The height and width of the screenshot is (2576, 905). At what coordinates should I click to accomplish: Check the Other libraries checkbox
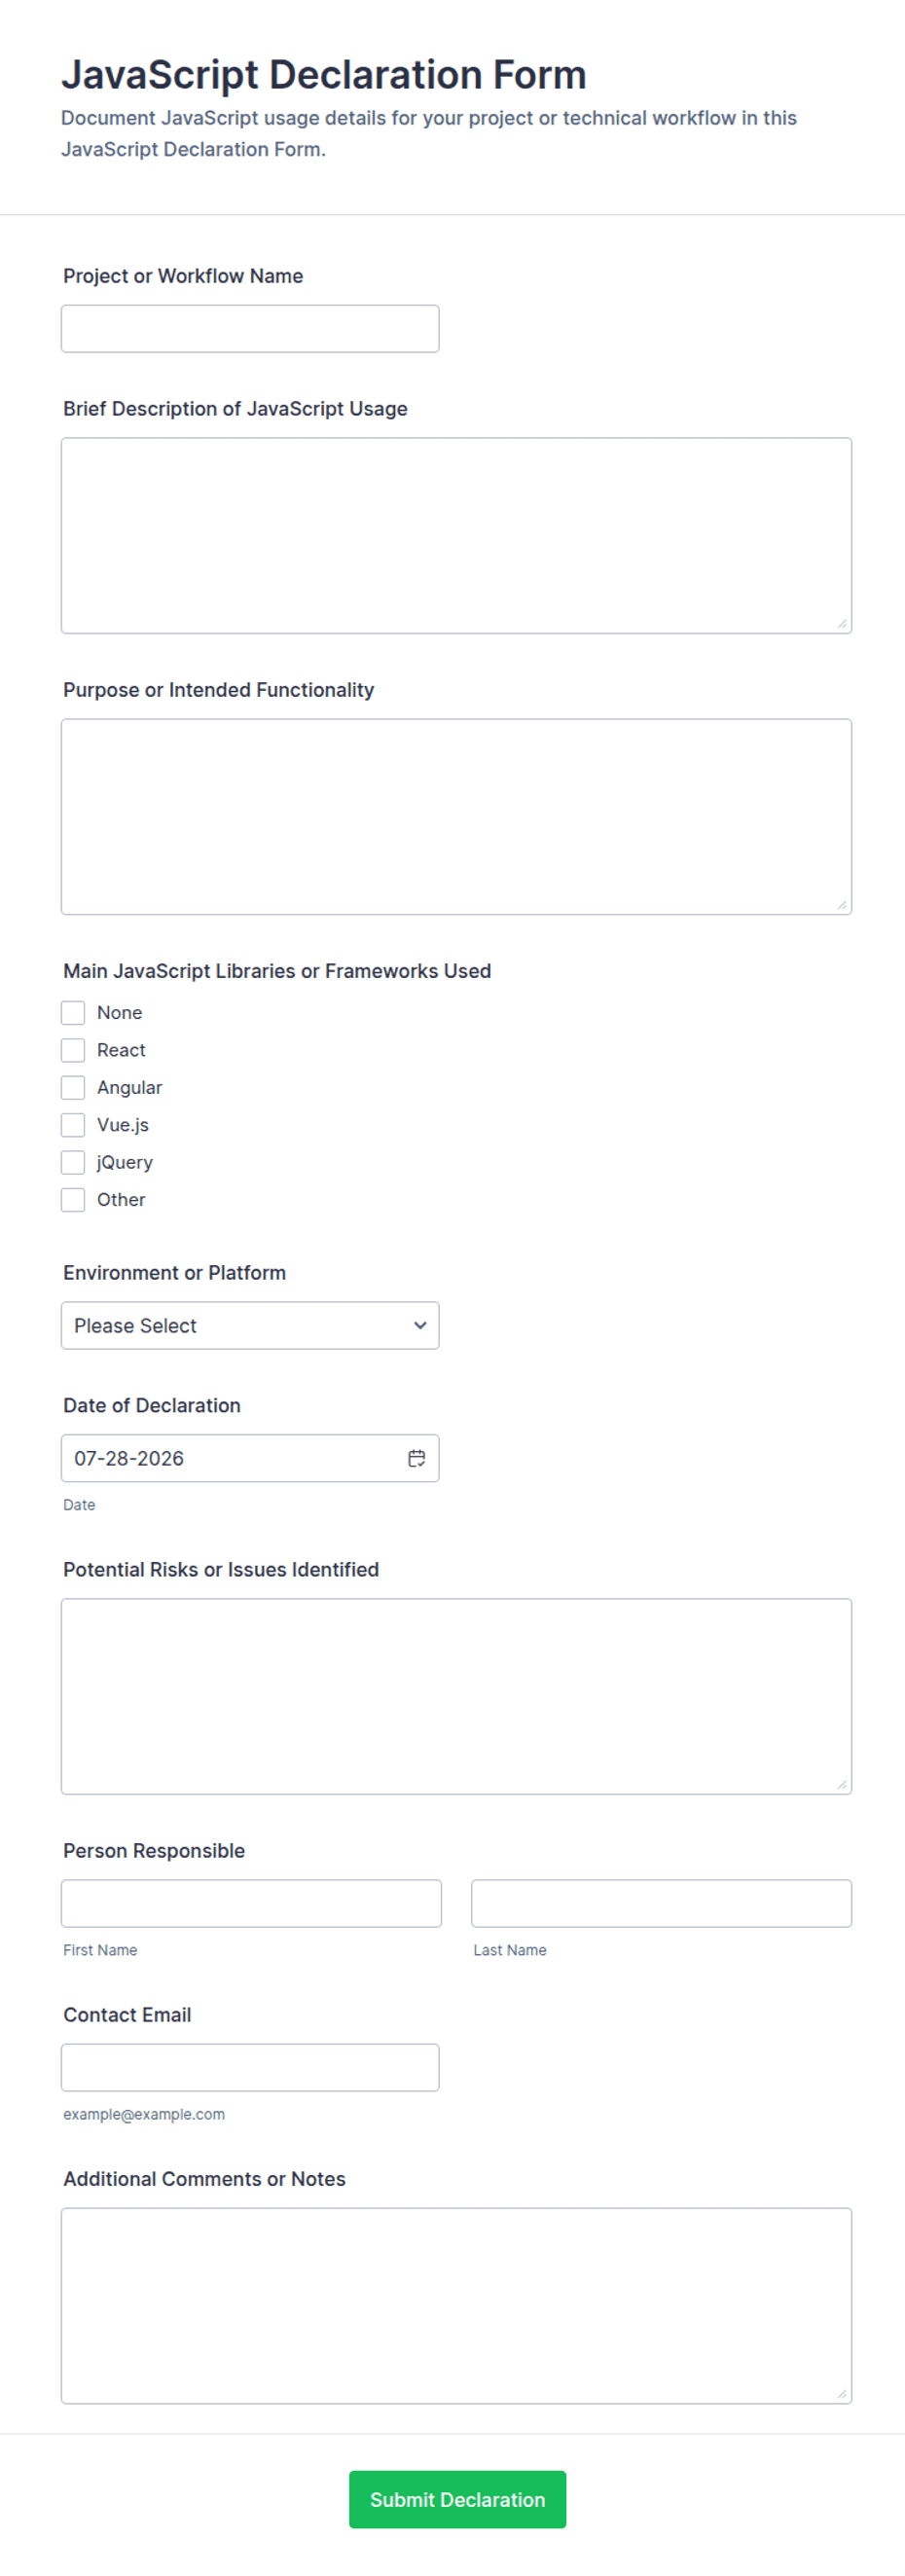73,1199
